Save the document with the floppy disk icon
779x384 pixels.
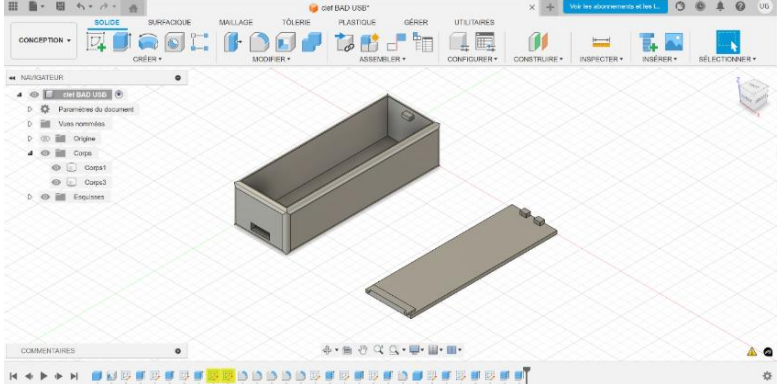pos(60,7)
